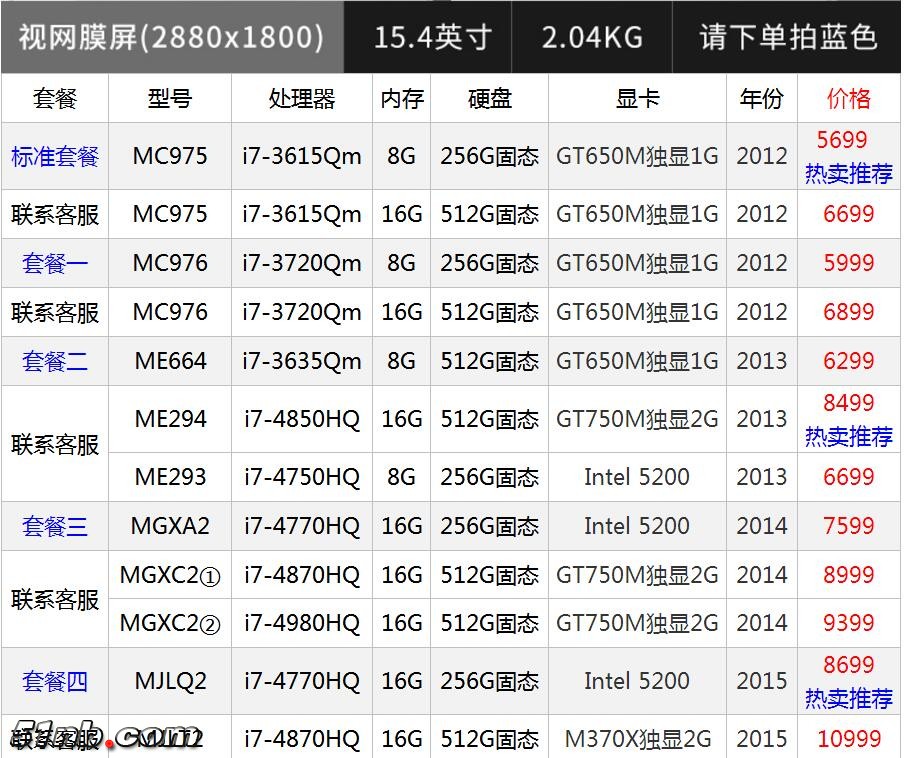
Task: Select the 标准套餐 package link
Action: 54,156
